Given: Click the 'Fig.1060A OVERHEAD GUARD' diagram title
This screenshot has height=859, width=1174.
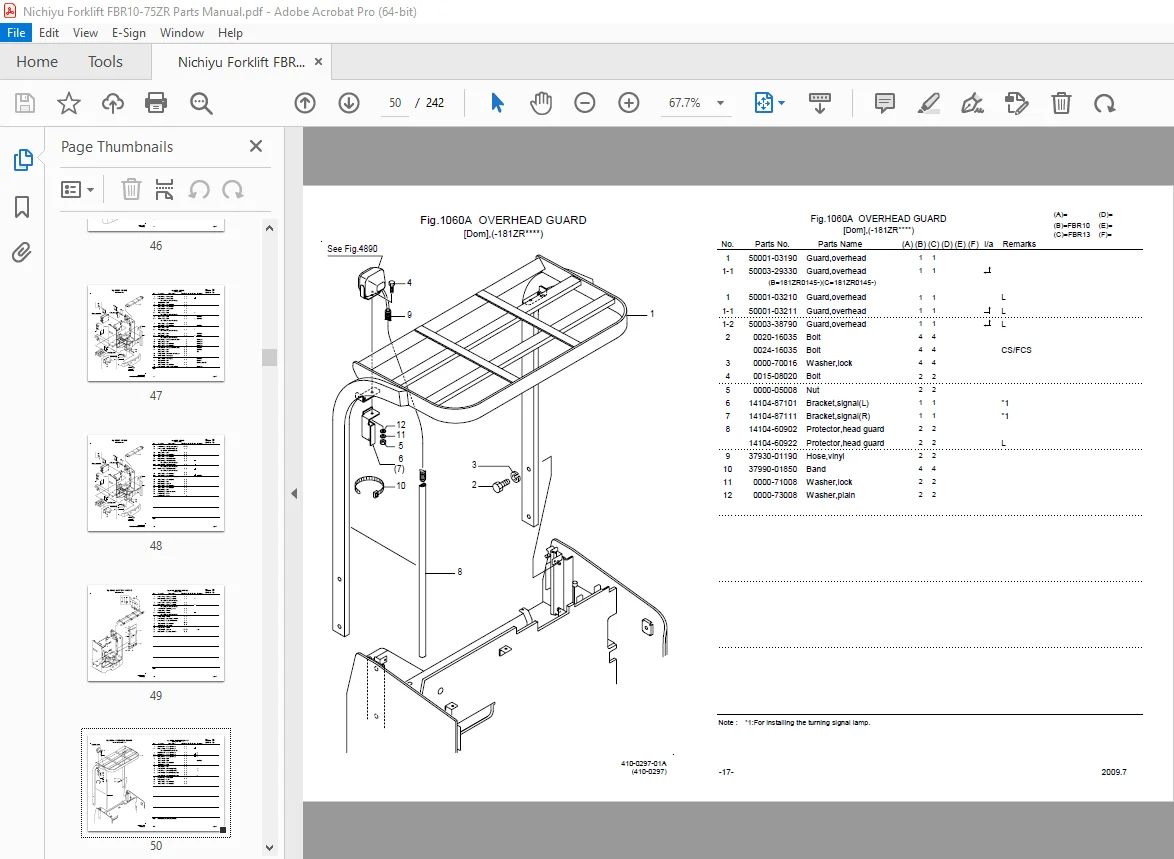Looking at the screenshot, I should tap(503, 220).
